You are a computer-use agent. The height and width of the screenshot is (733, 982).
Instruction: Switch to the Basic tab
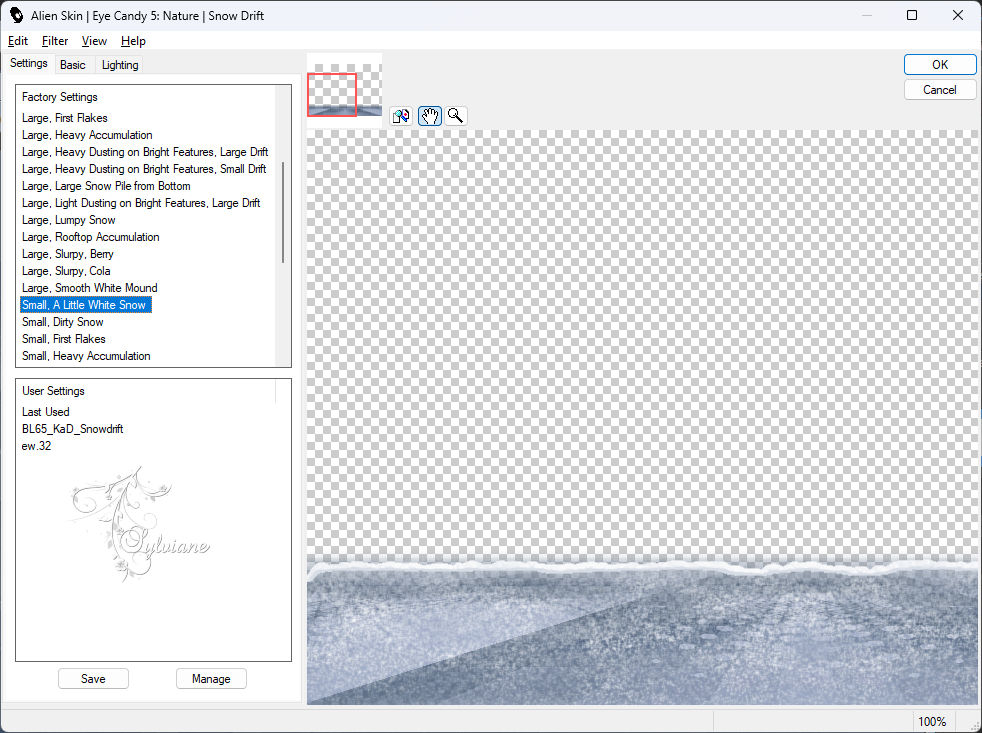[73, 65]
